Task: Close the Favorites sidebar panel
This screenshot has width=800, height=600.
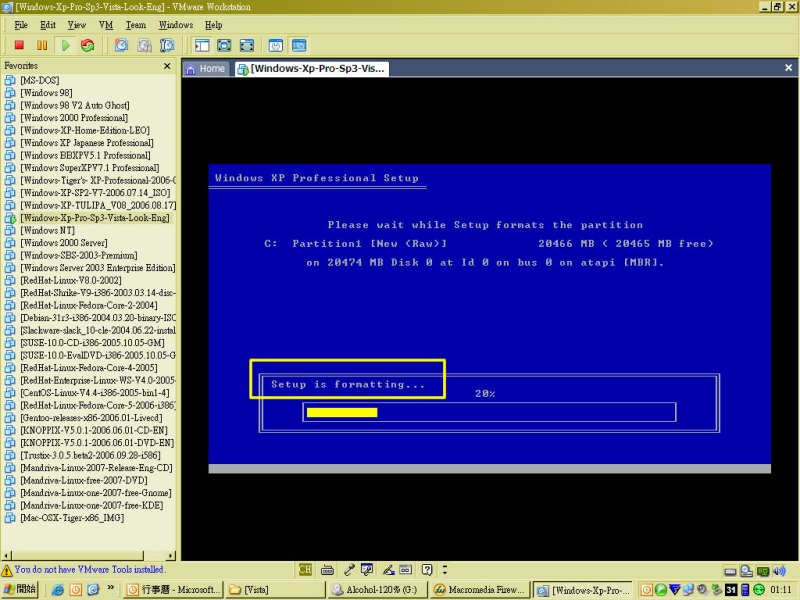Action: [x=167, y=66]
